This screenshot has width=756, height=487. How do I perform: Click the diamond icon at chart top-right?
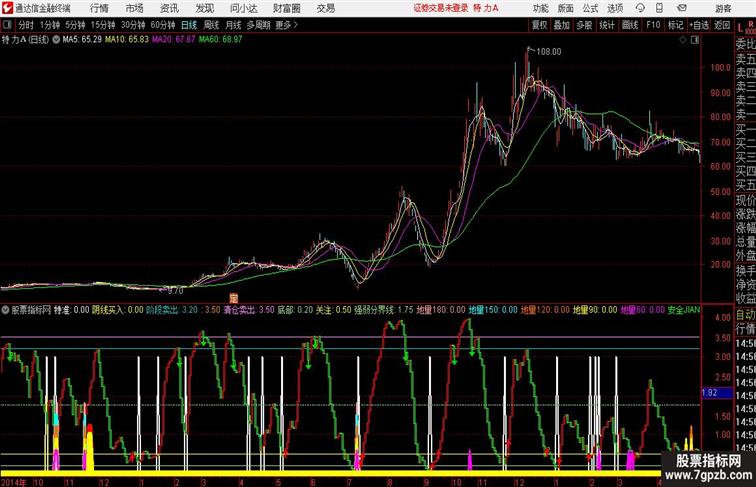pos(683,40)
